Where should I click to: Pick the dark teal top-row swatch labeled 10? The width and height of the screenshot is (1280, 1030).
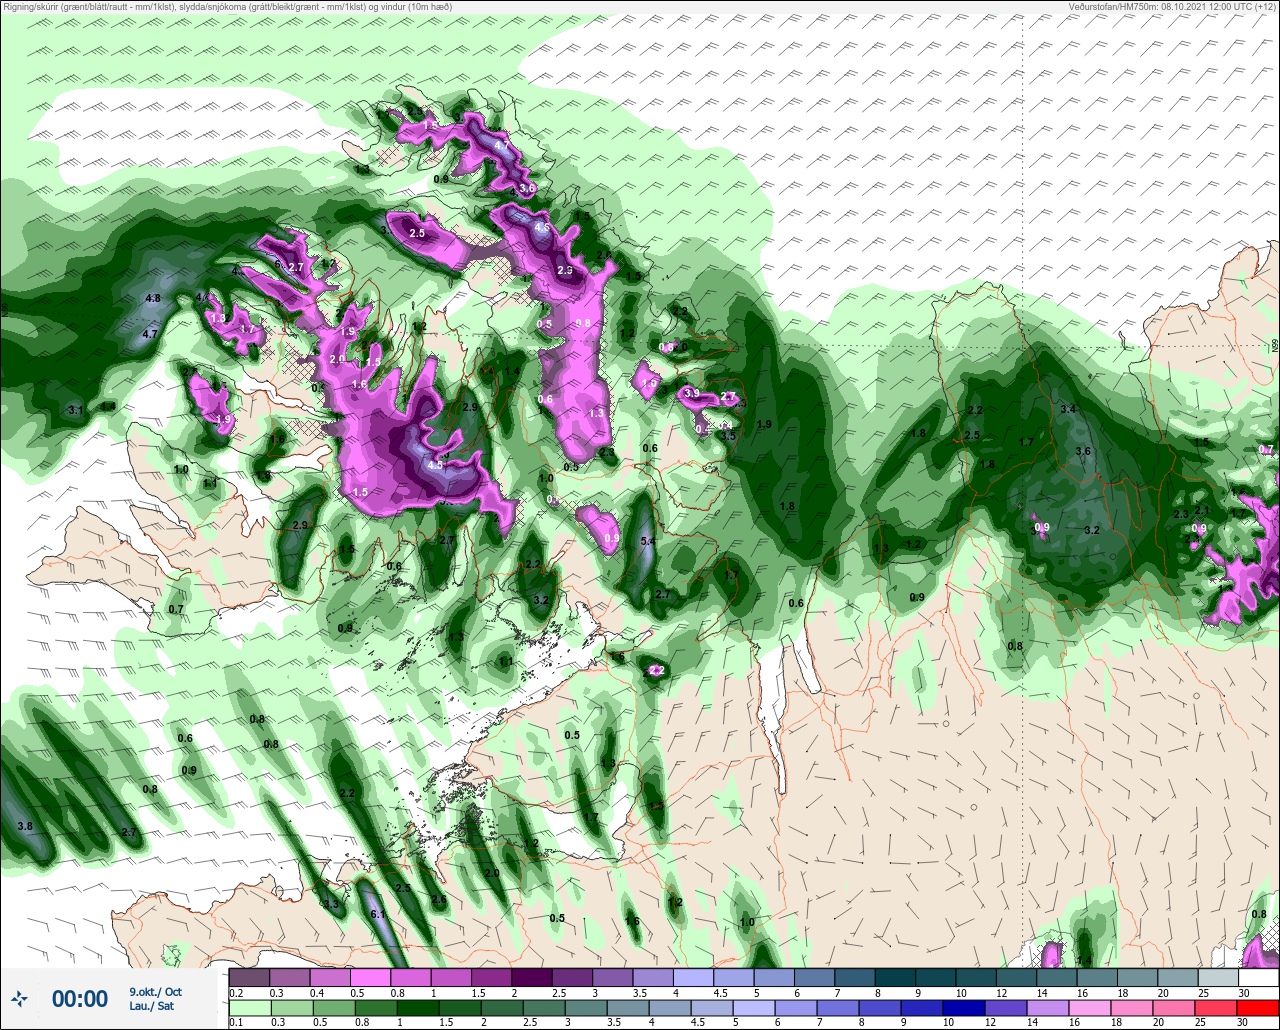pyautogui.click(x=977, y=977)
